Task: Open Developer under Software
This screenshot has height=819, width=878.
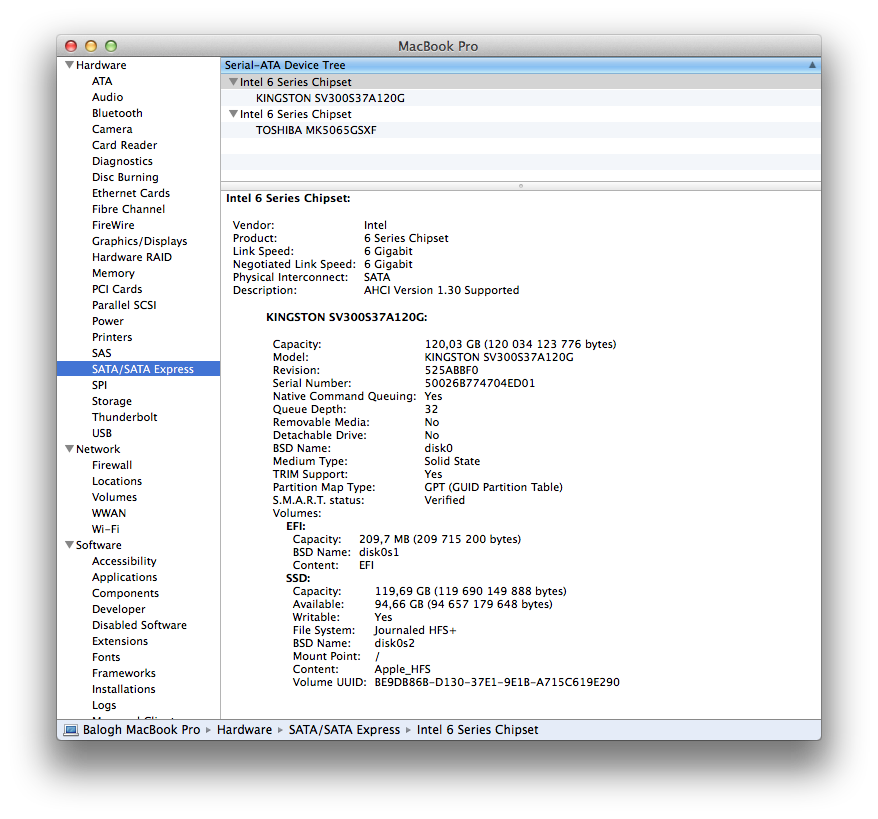Action: pos(118,609)
